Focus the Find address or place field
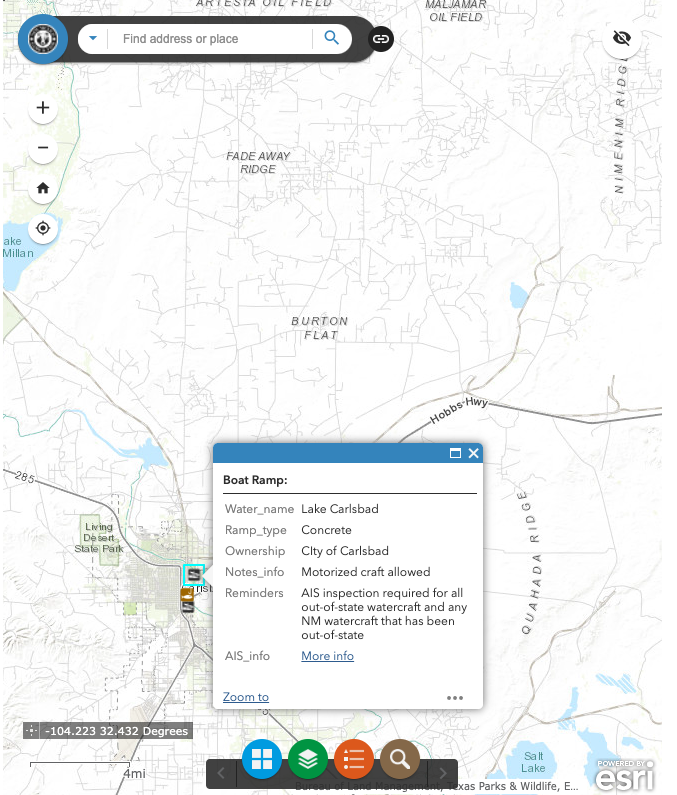The image size is (677, 795). point(209,39)
